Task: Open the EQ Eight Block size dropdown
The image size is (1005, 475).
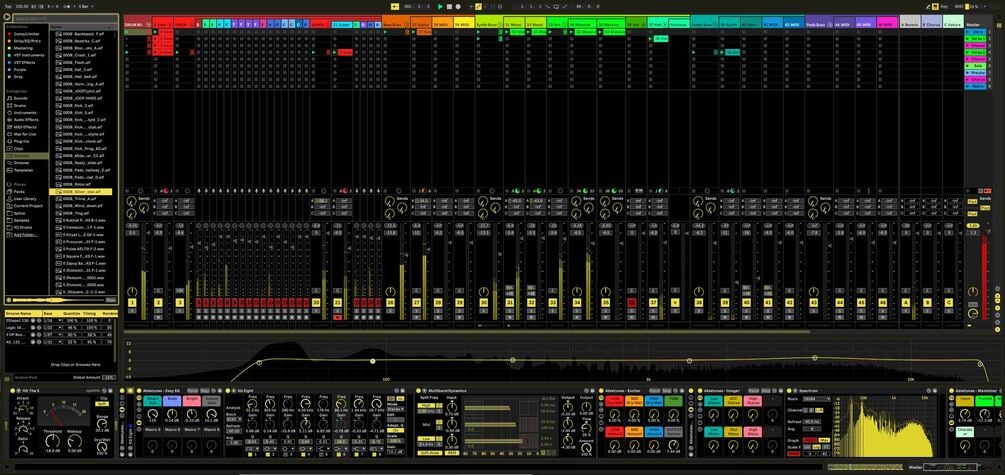Action: 233,419
